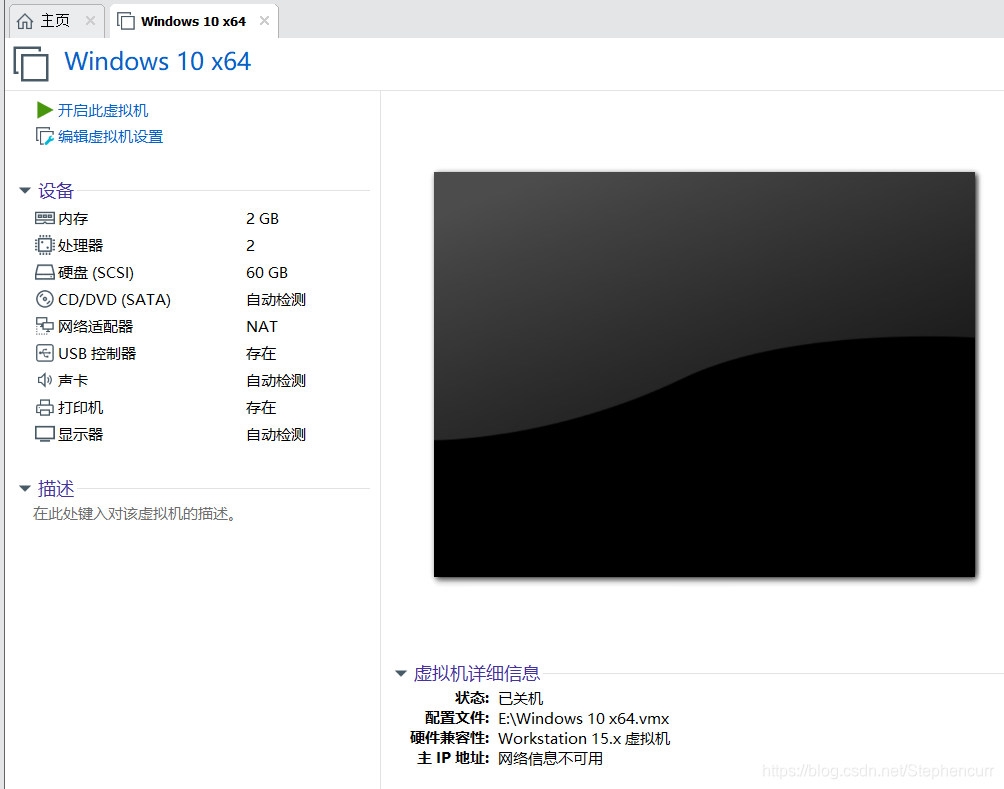Collapse the 虚拟机详细信息 details section
The height and width of the screenshot is (789, 1004).
click(401, 673)
